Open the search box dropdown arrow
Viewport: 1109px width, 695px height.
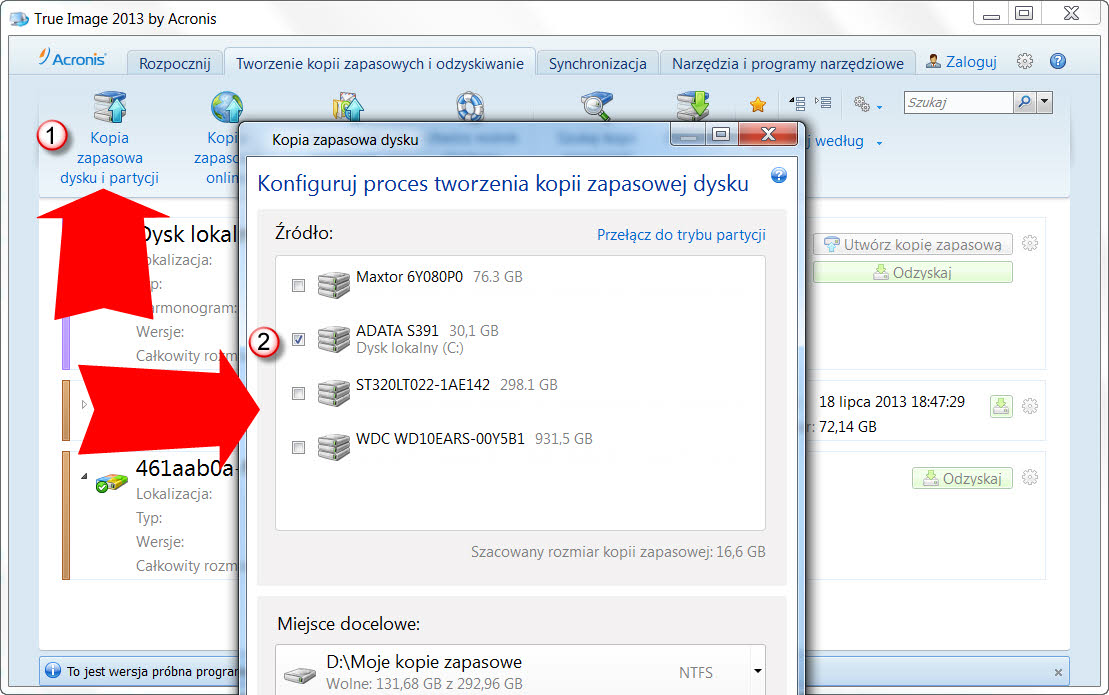pos(1044,103)
